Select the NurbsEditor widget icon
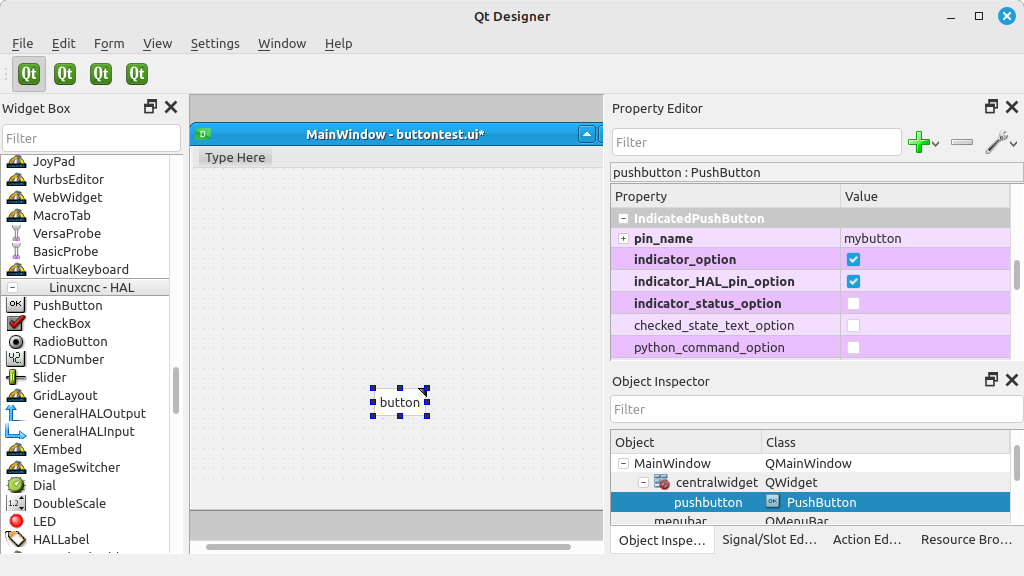Image resolution: width=1024 pixels, height=576 pixels. [x=16, y=180]
